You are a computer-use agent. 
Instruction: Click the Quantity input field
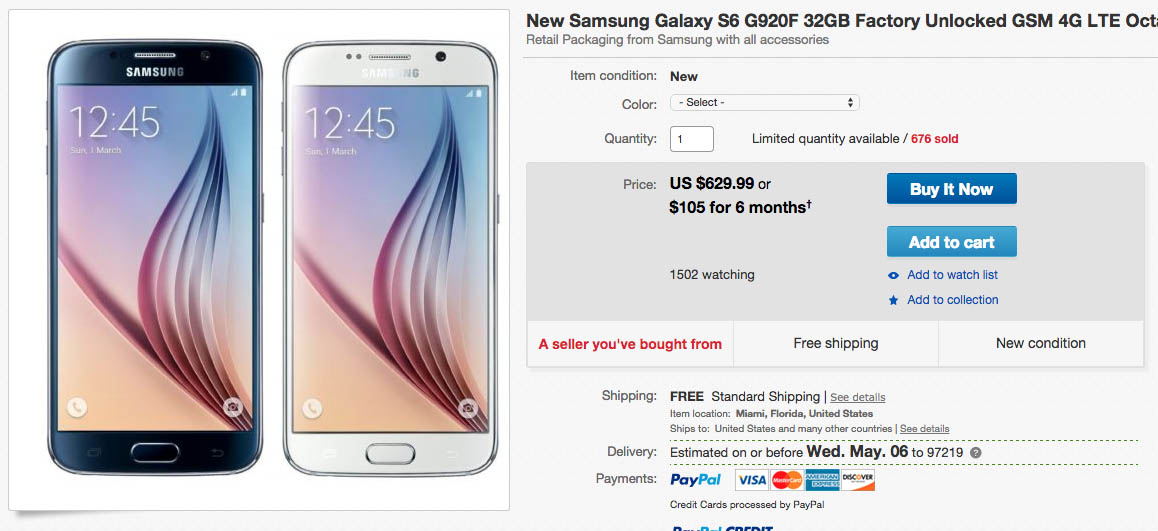tap(691, 139)
